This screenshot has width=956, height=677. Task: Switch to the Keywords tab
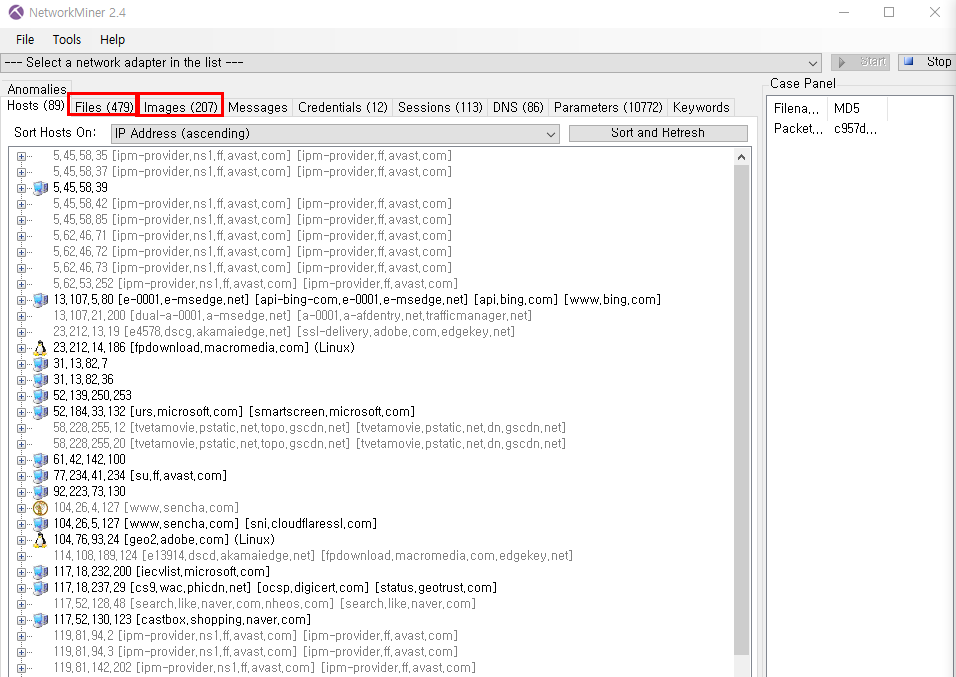coord(701,107)
